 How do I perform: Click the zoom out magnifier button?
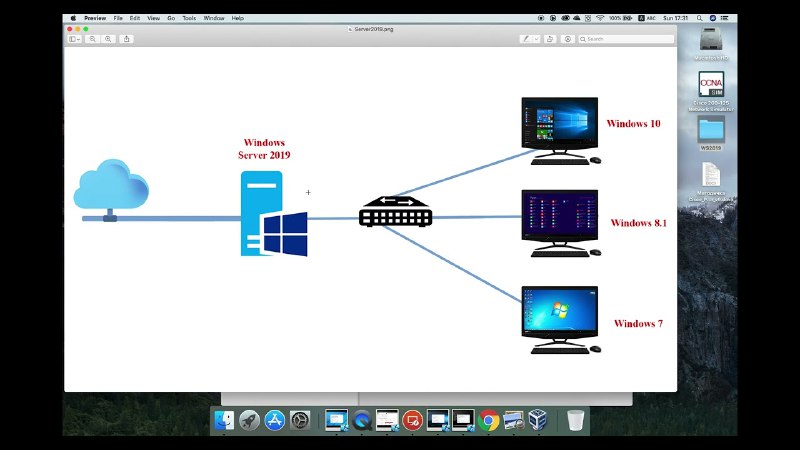[x=92, y=39]
